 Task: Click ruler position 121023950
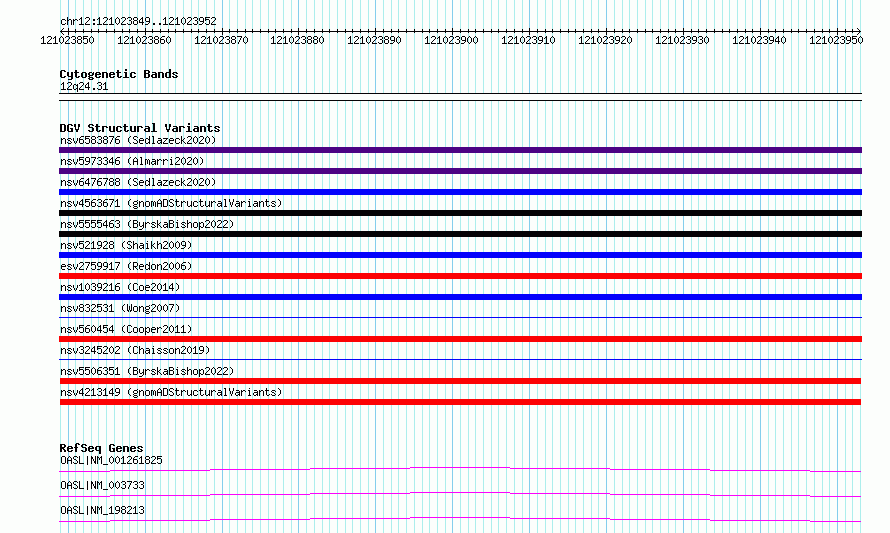837,40
